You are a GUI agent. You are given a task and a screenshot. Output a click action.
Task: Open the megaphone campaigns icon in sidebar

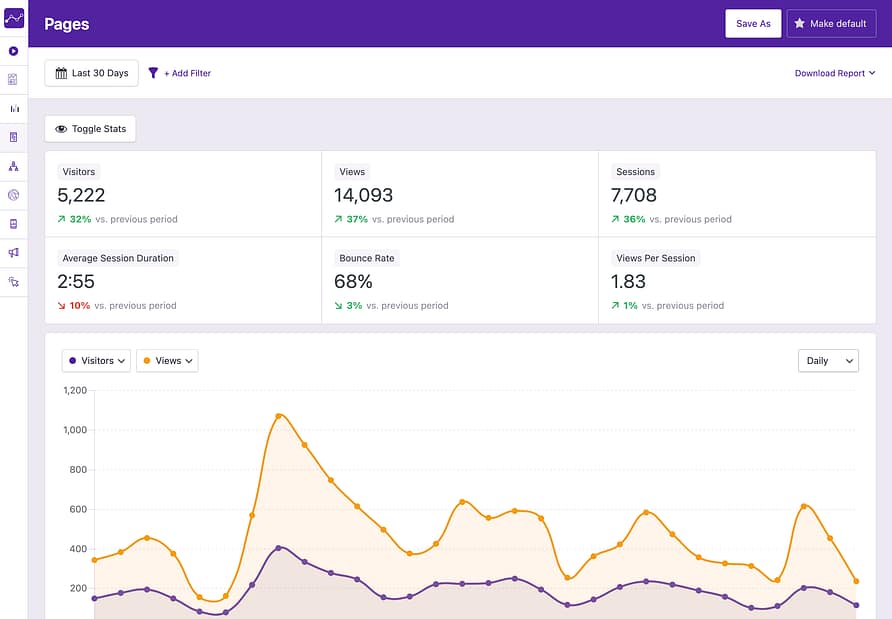click(14, 253)
